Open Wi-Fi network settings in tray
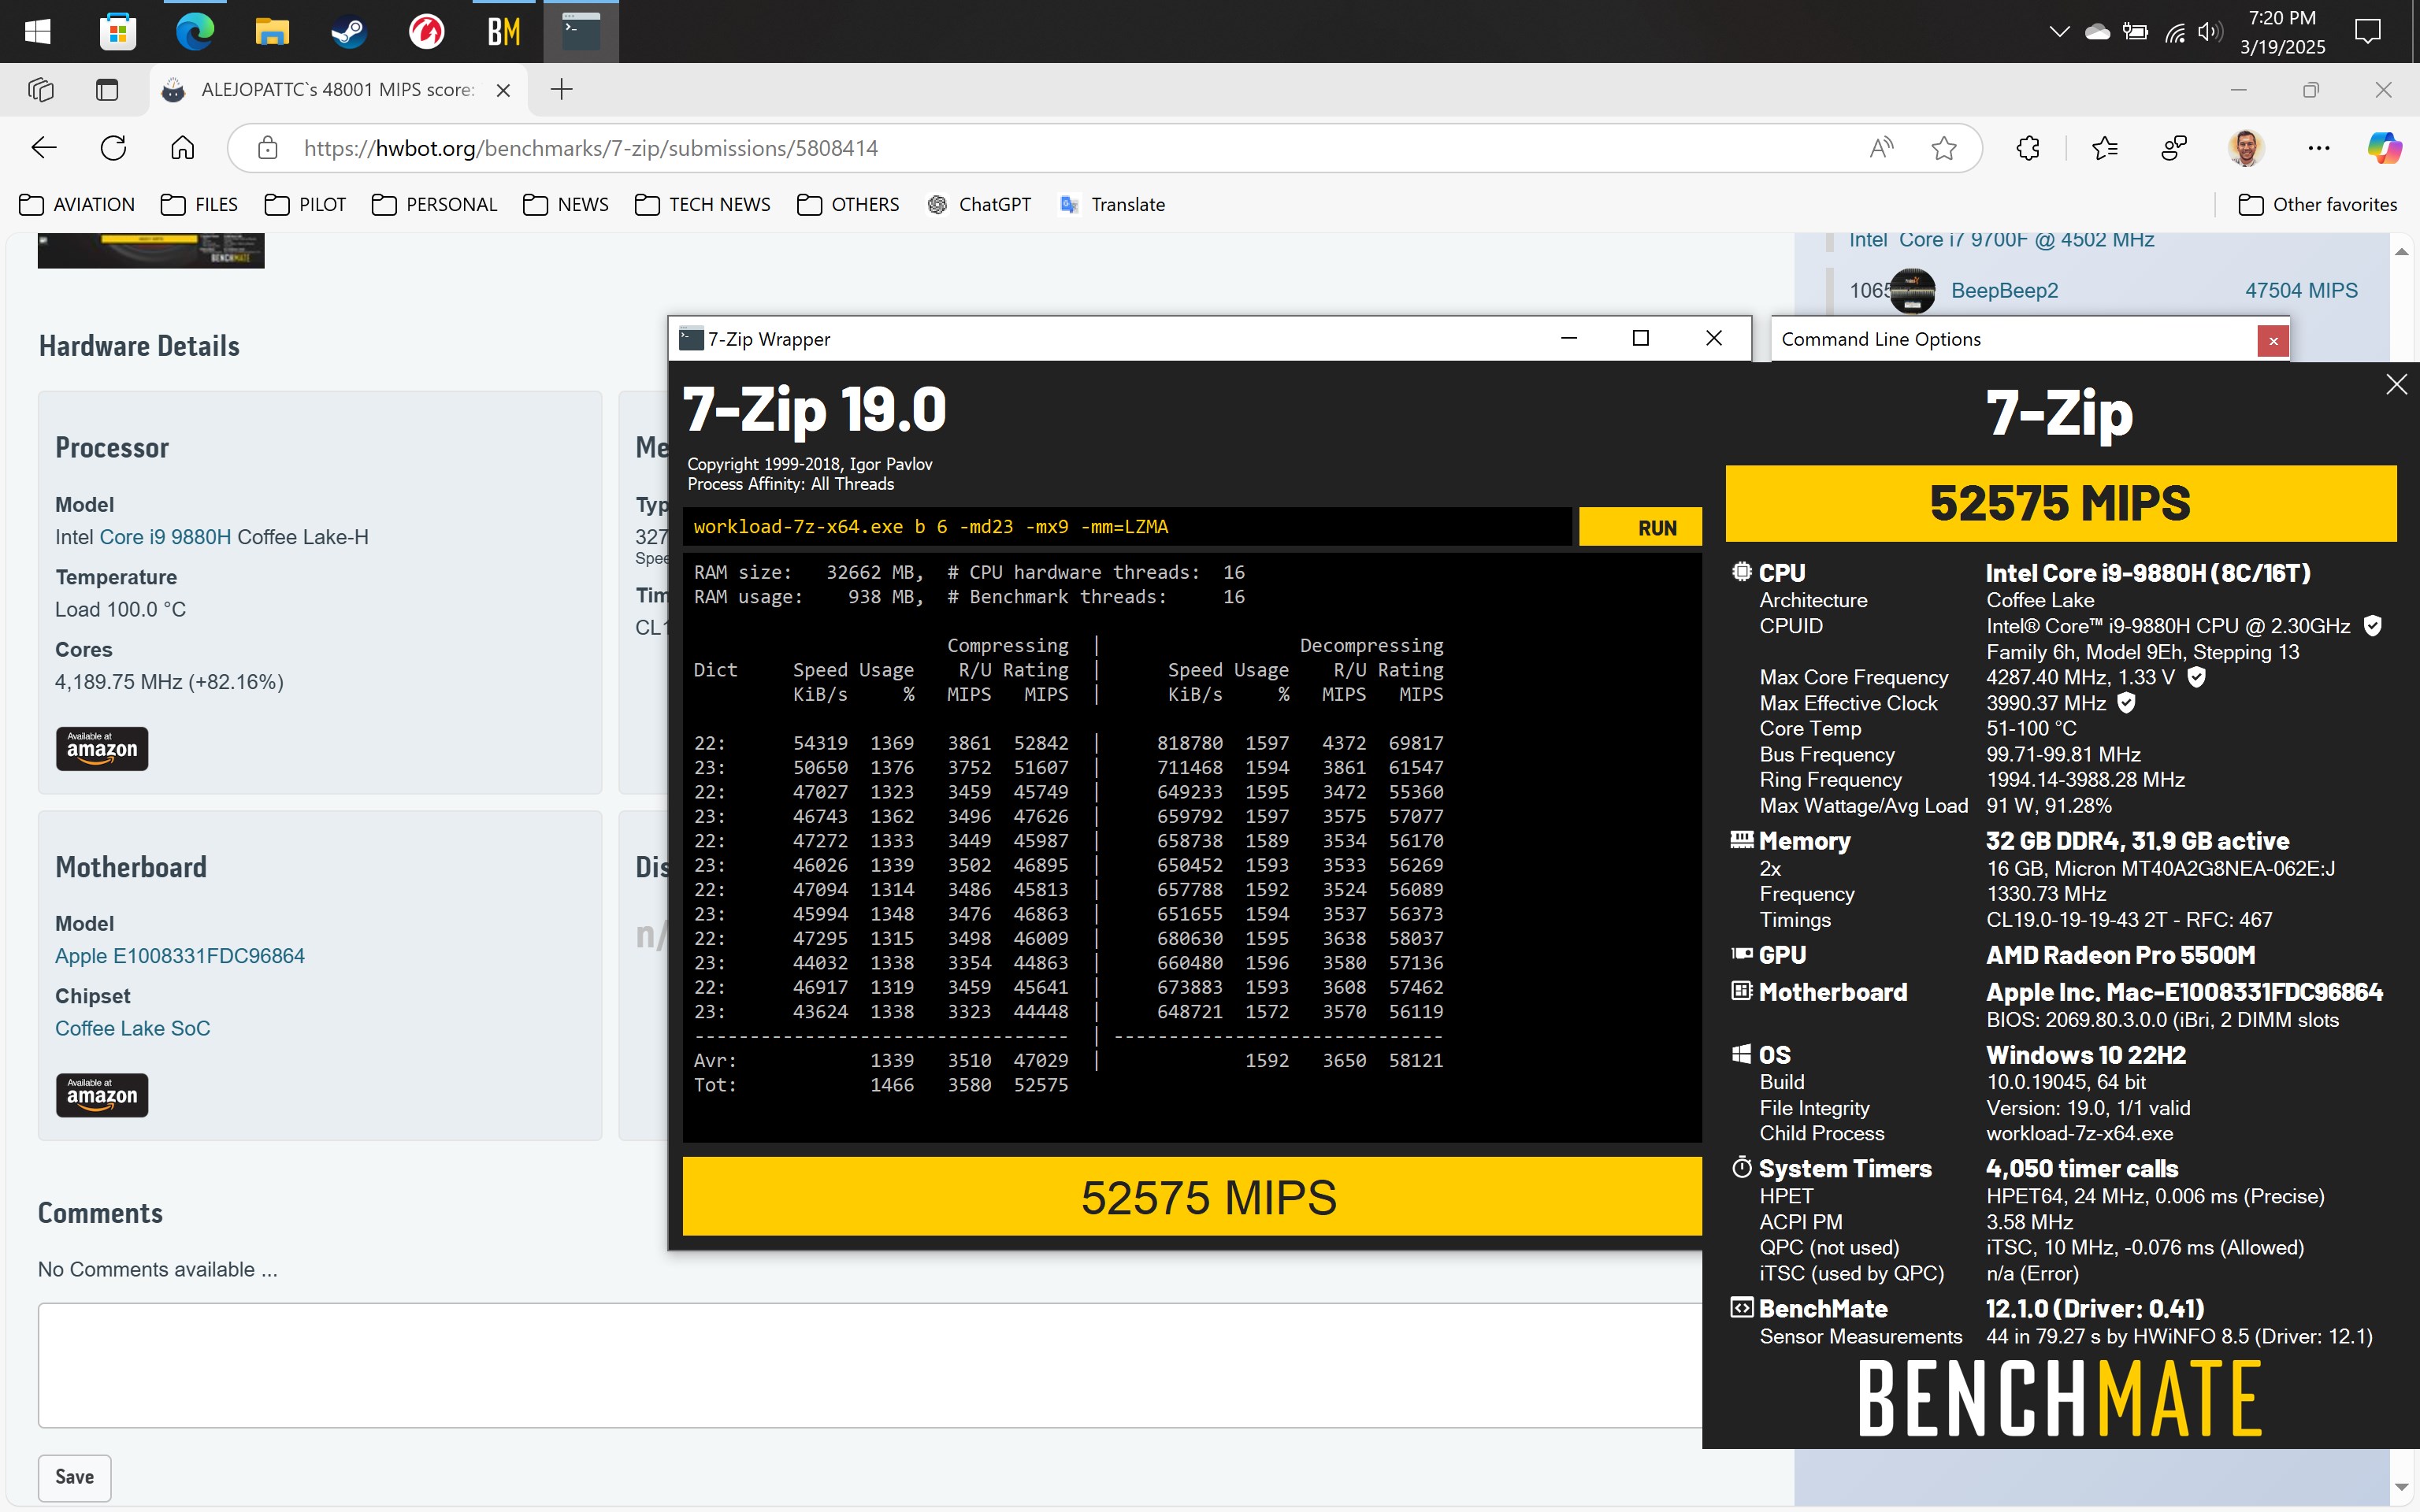 pyautogui.click(x=2174, y=32)
